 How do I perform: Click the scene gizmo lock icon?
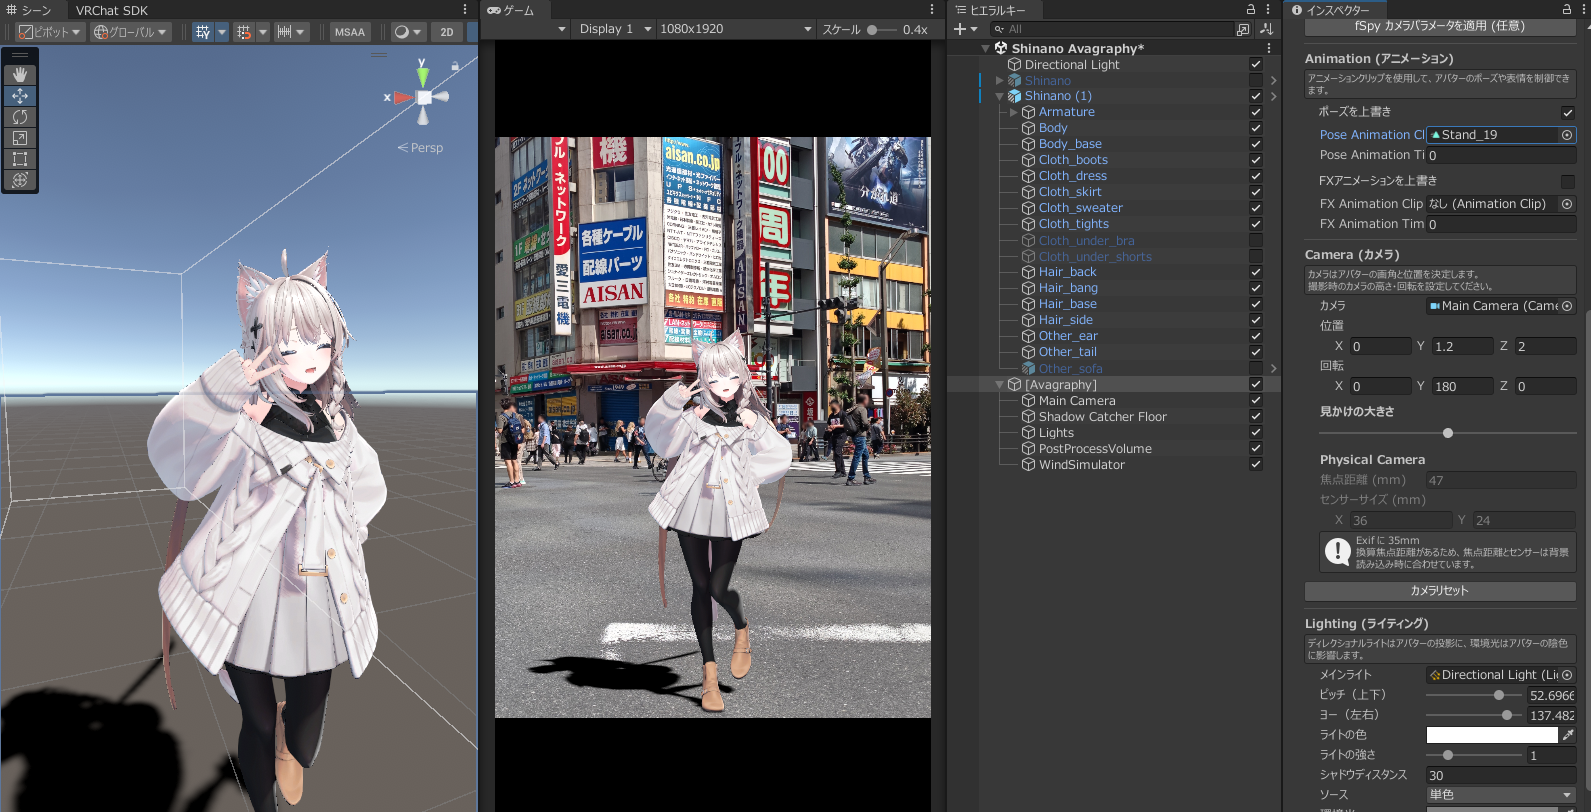455,66
